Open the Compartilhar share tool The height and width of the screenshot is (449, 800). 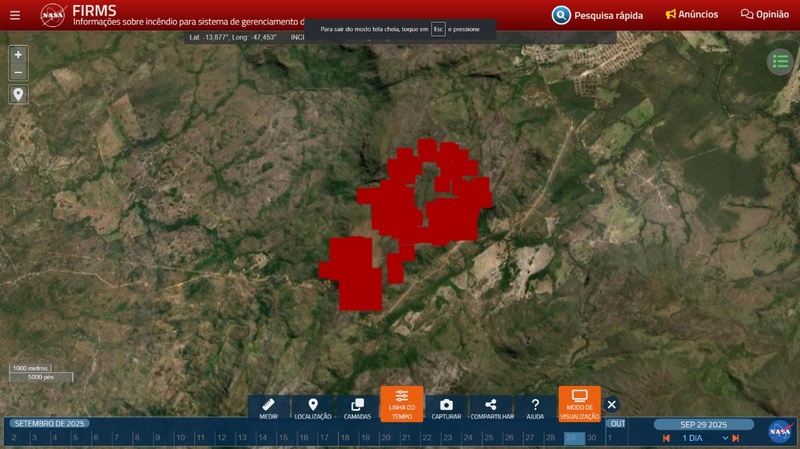click(491, 405)
